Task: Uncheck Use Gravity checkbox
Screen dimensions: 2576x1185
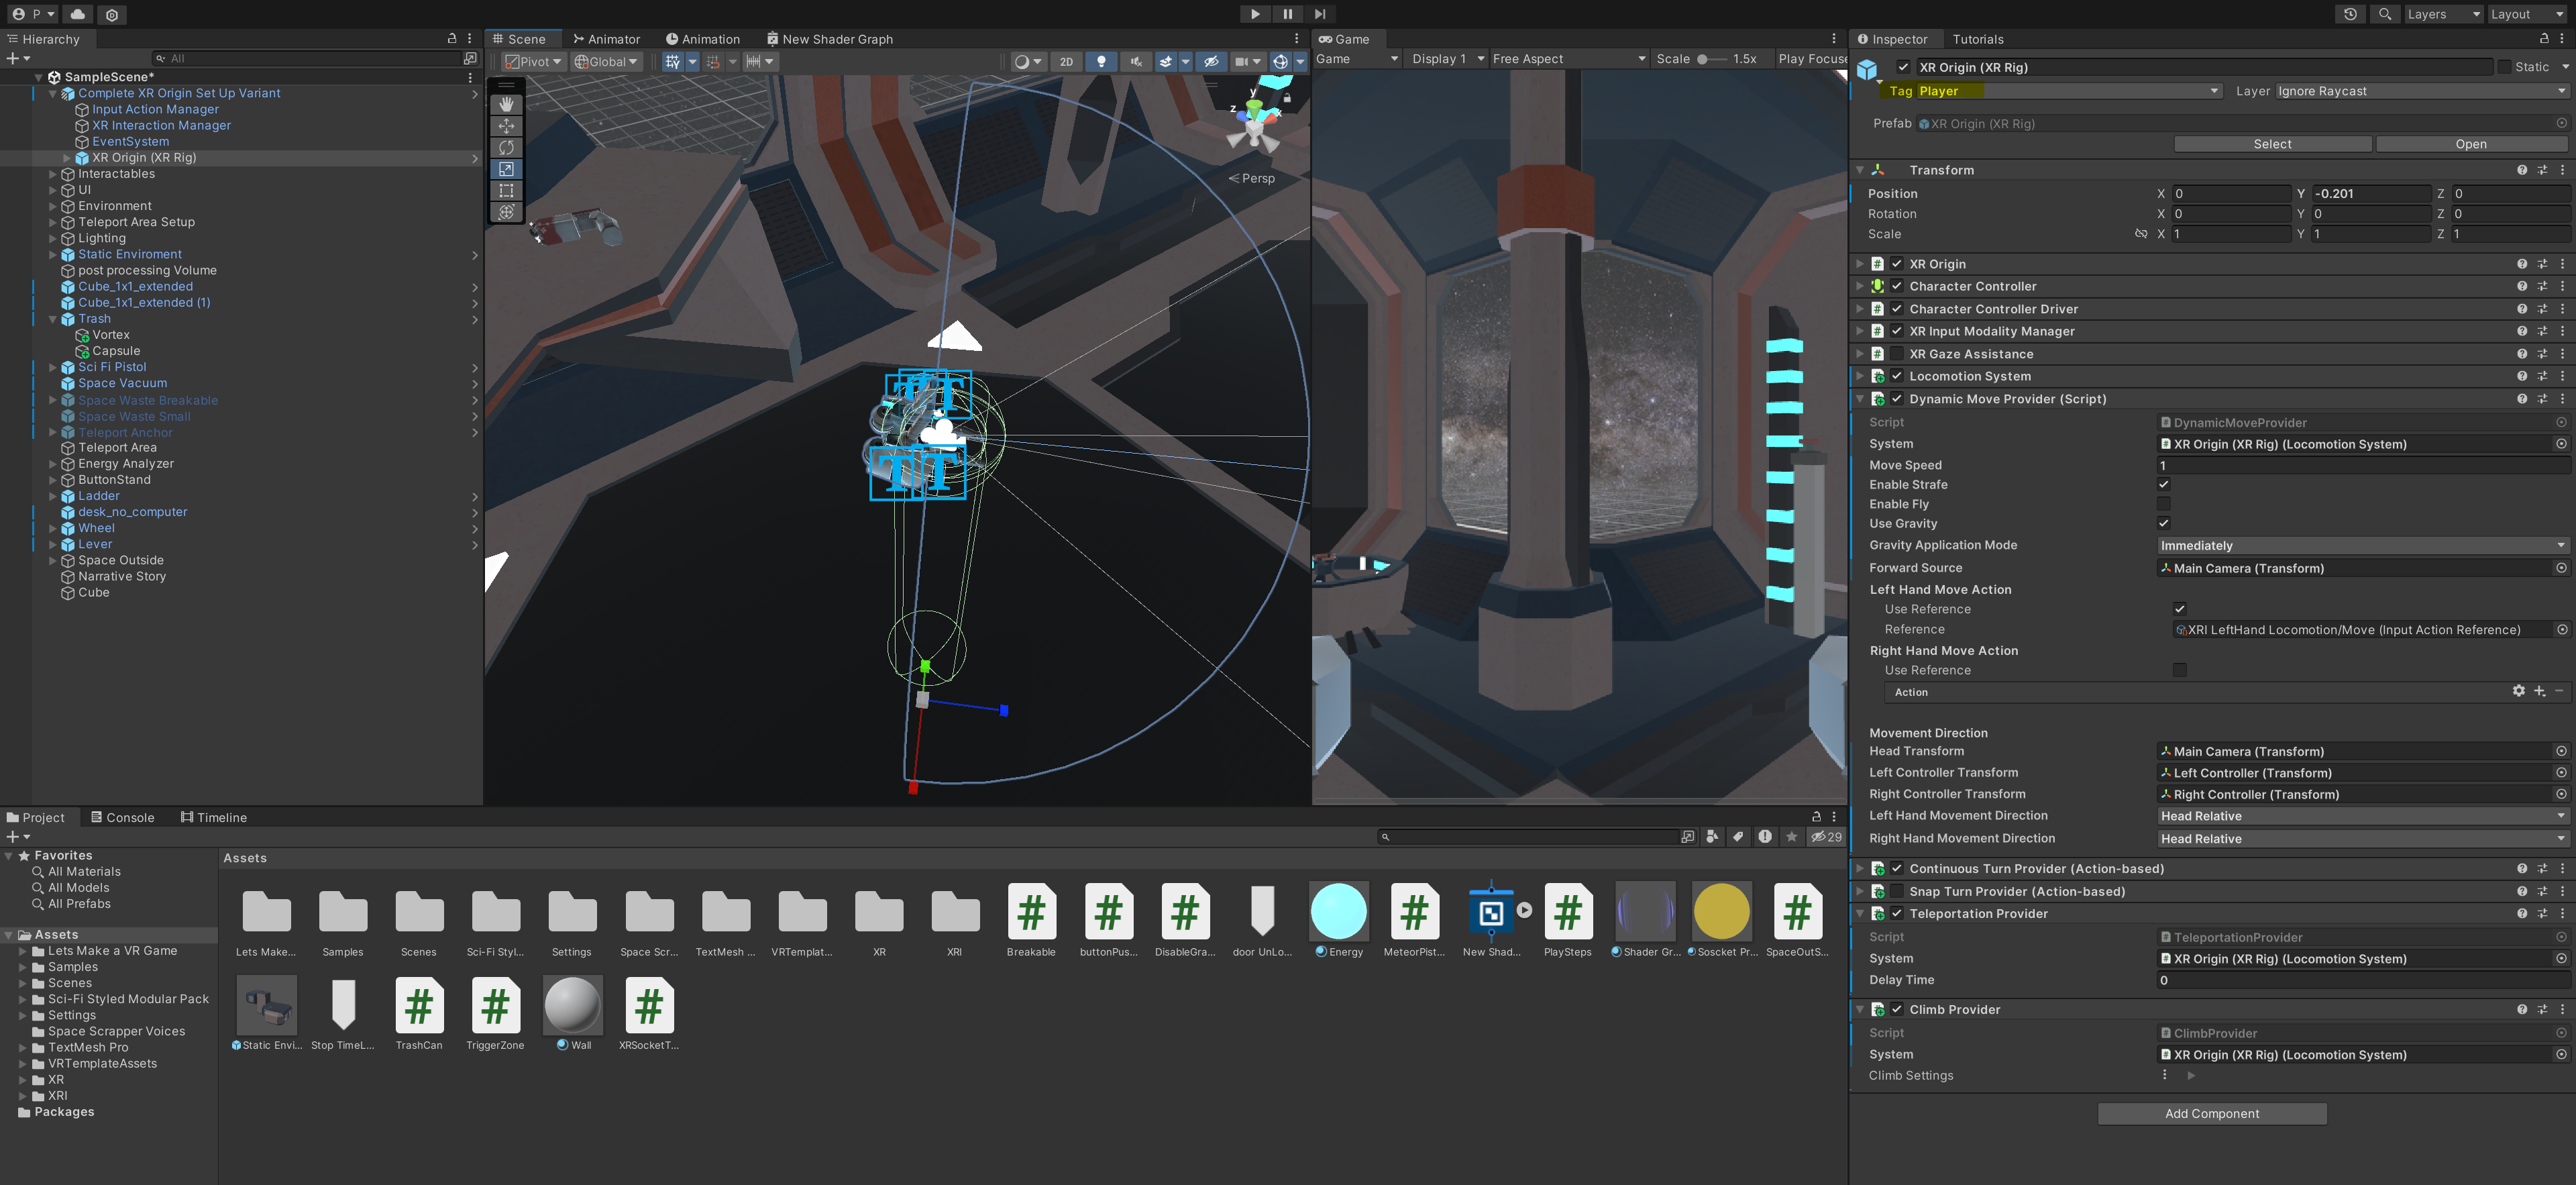Action: click(x=2164, y=523)
